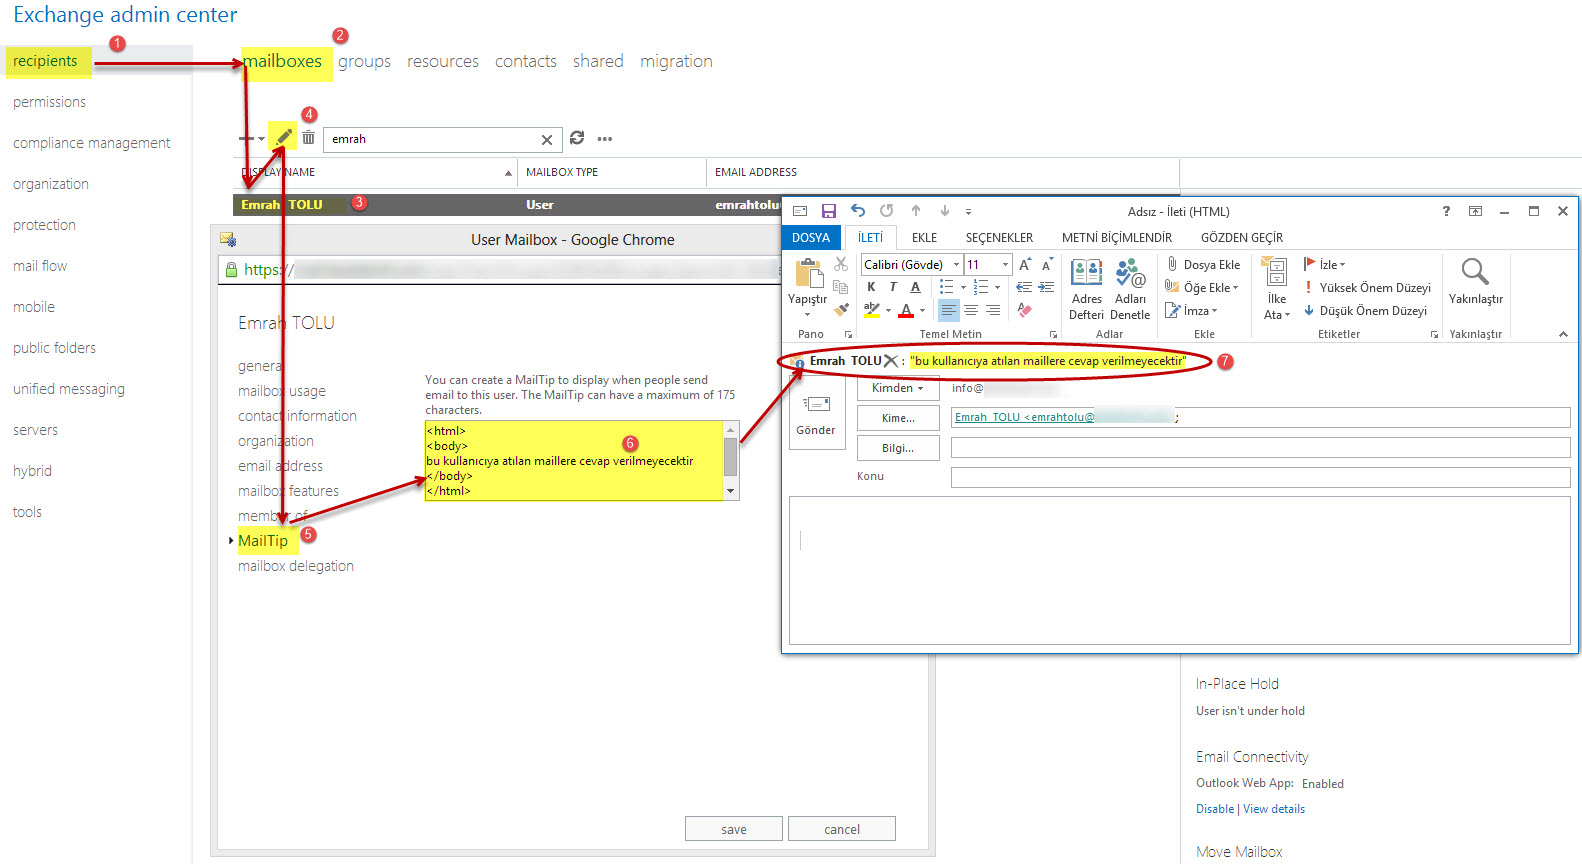Click the scissors cut icon in Pano group
Screen dimensions: 1582x864
pyautogui.click(x=841, y=264)
